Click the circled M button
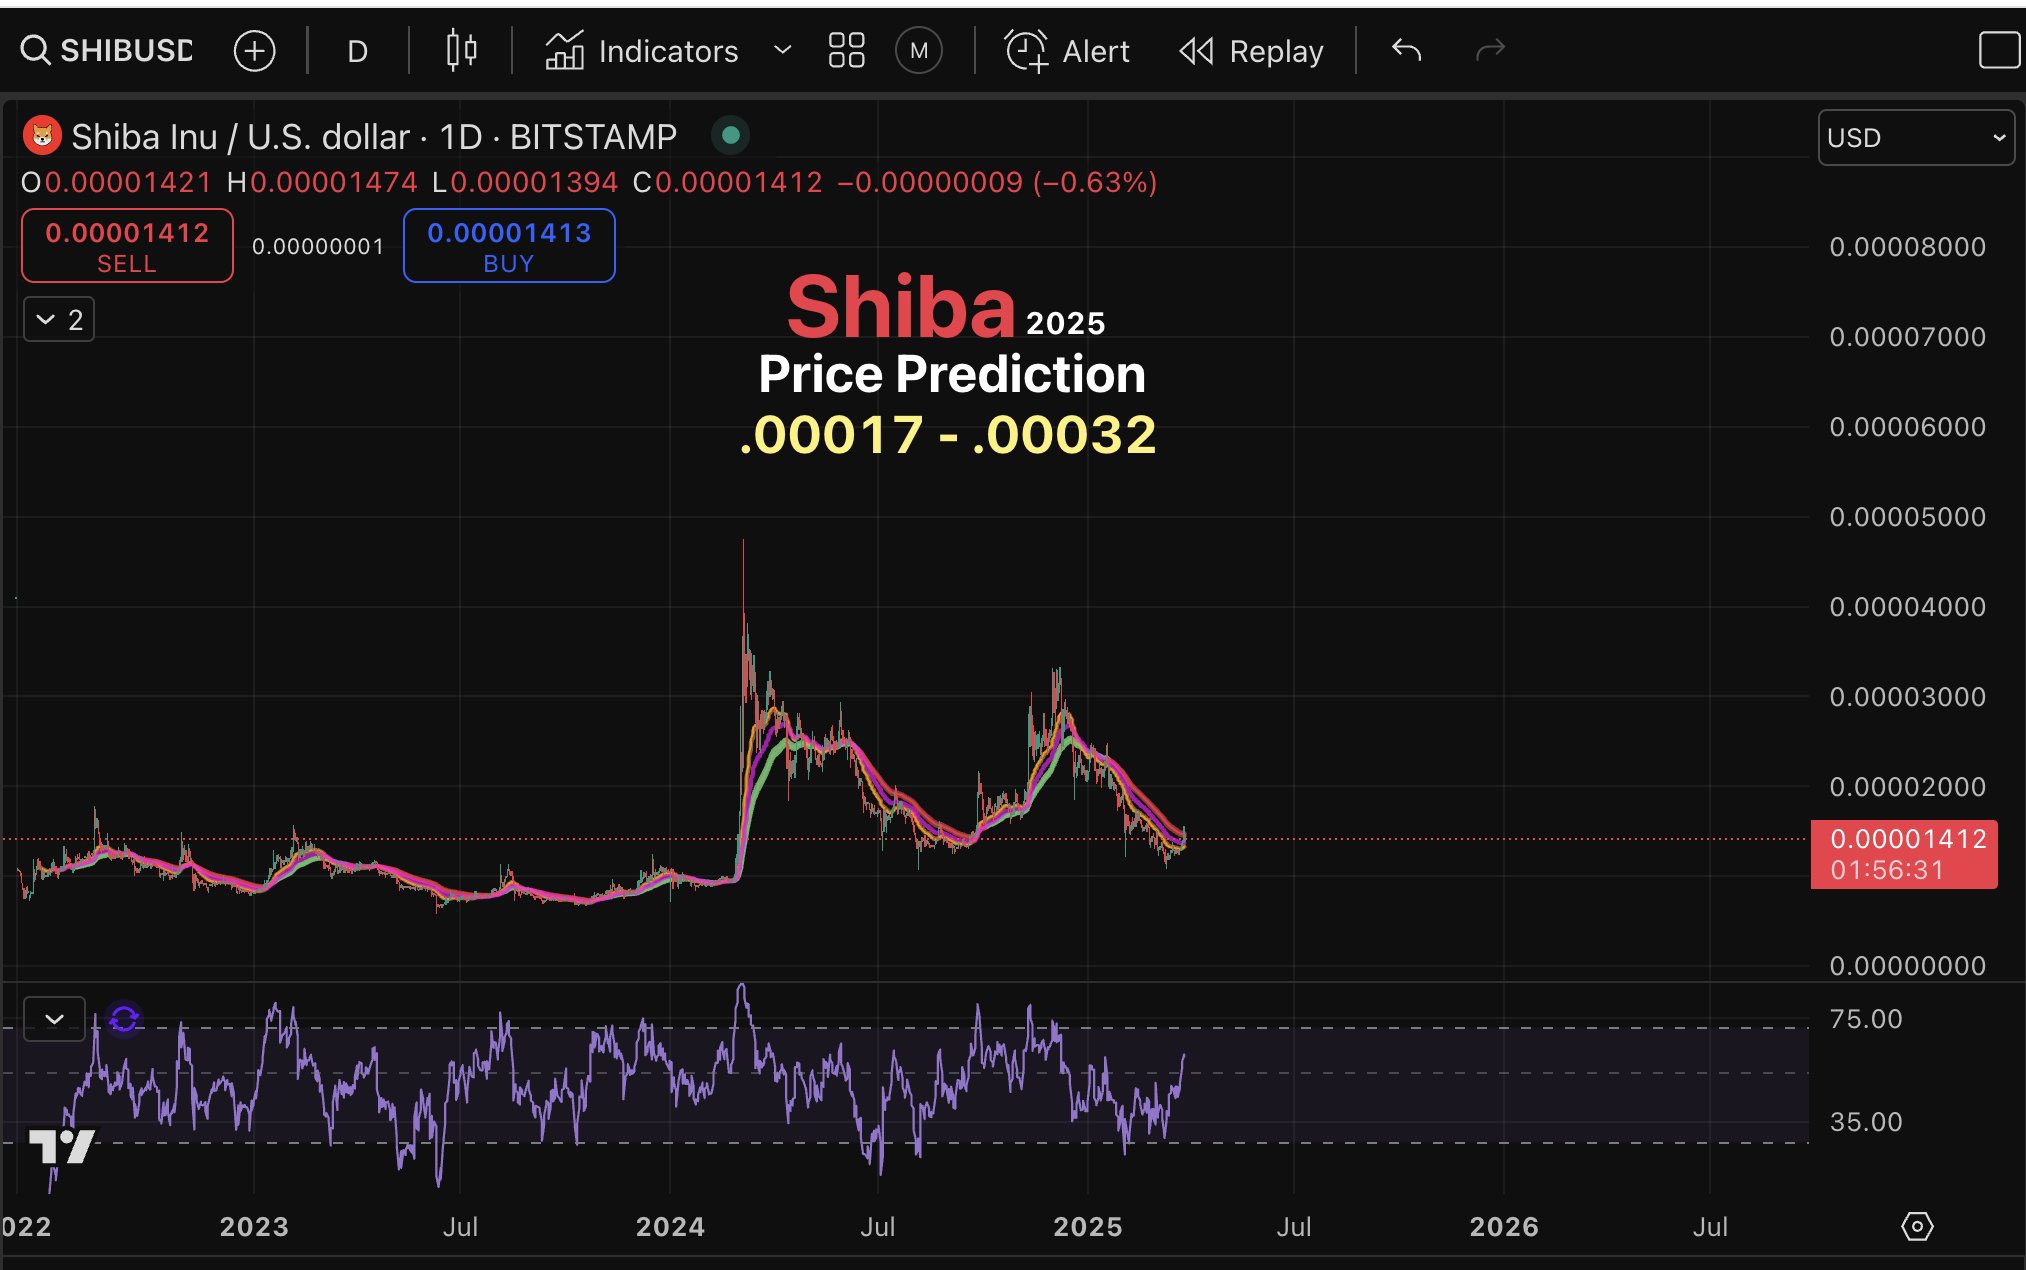 (x=919, y=50)
